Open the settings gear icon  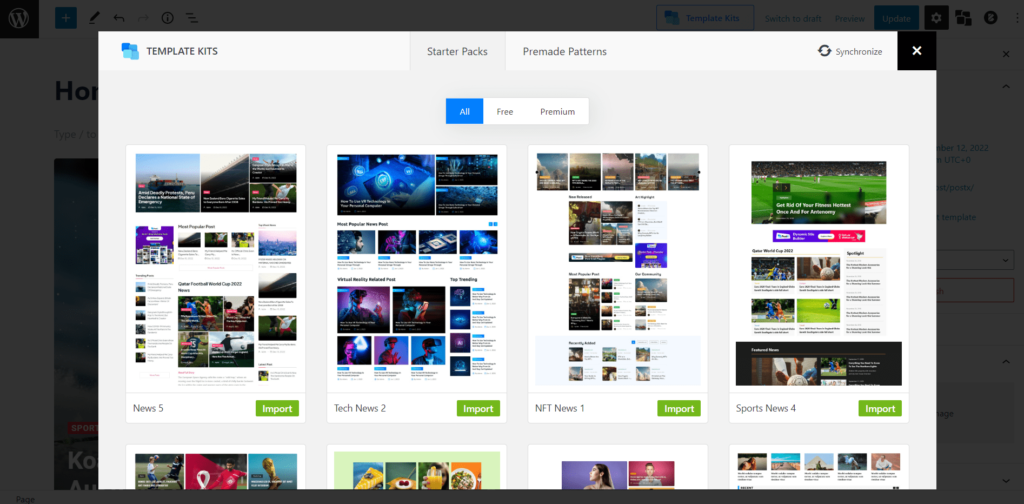coord(936,18)
